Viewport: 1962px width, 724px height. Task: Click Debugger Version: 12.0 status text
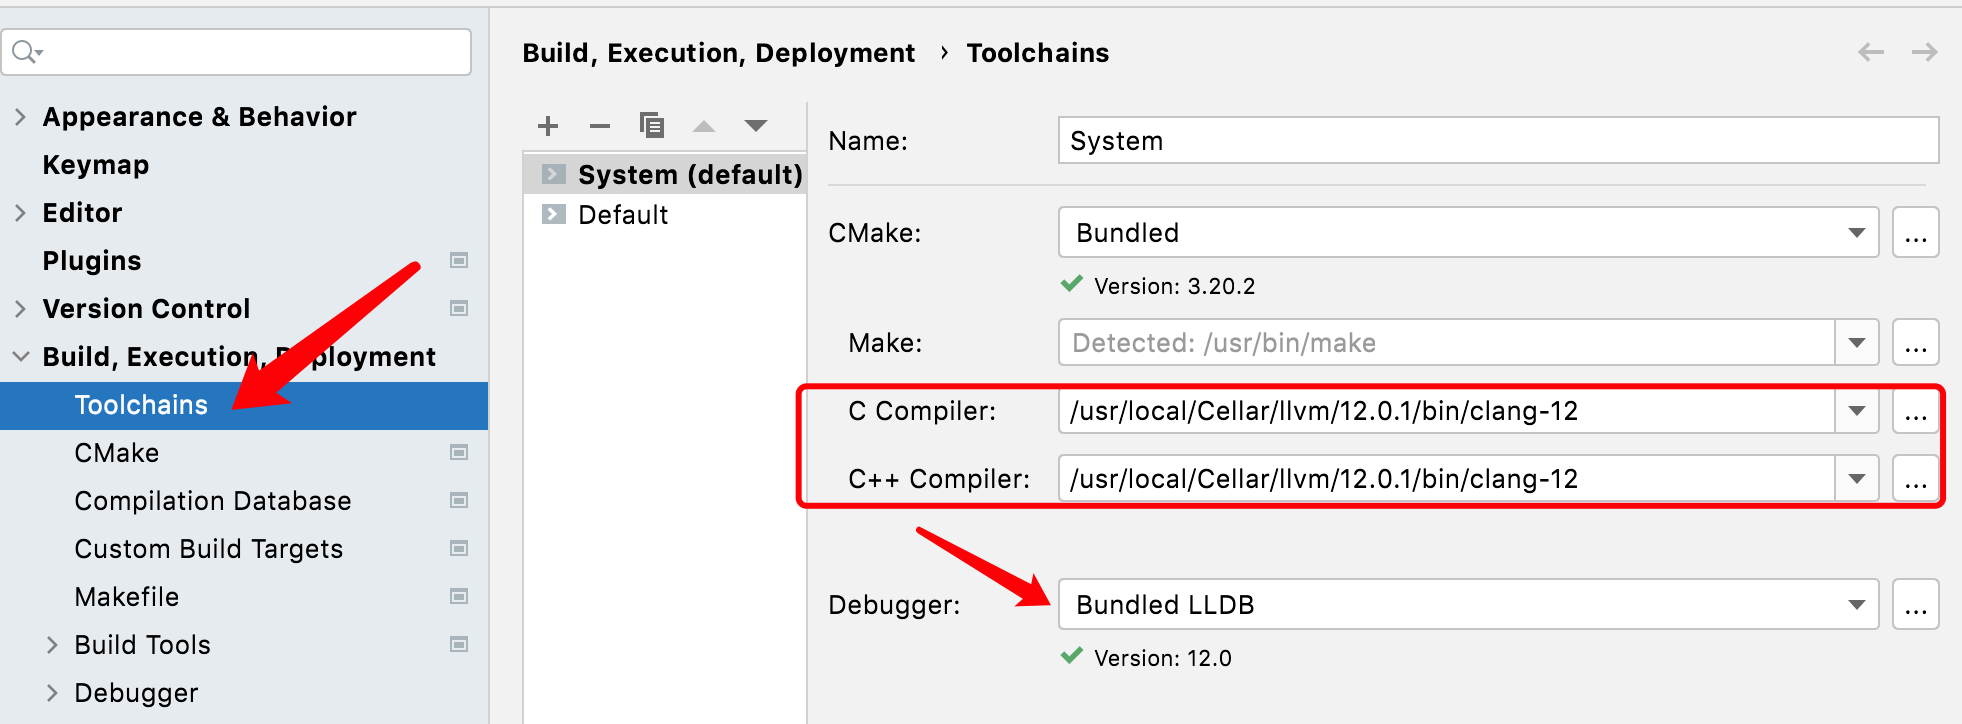point(1162,658)
